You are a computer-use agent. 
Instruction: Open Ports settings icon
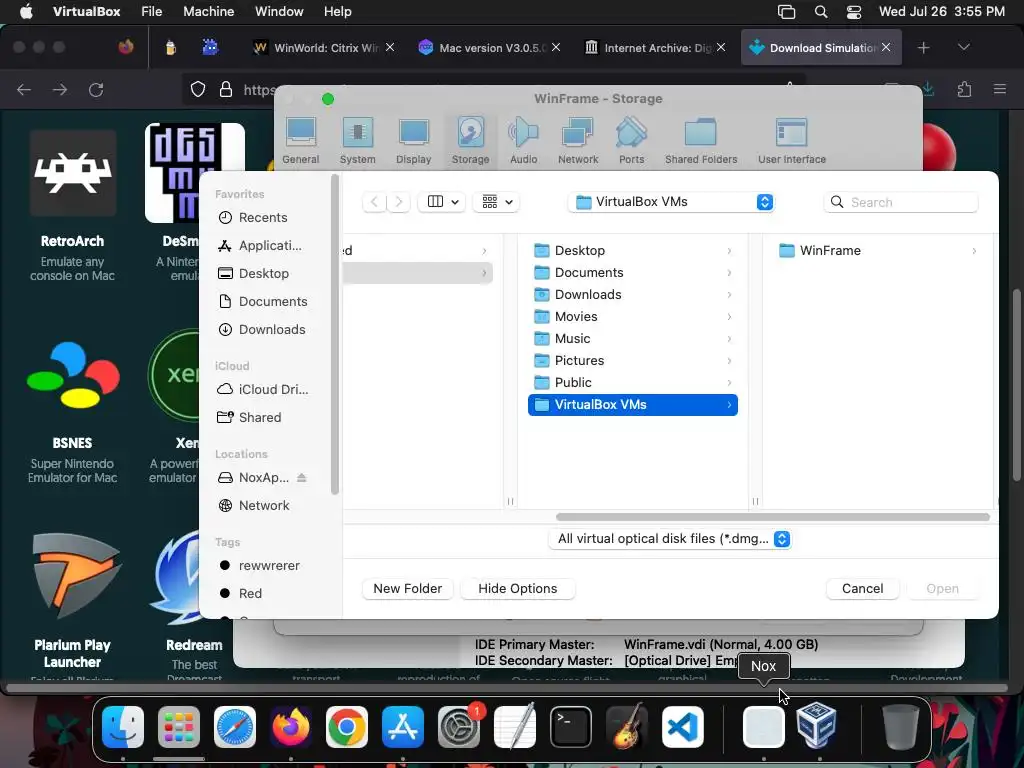[632, 140]
